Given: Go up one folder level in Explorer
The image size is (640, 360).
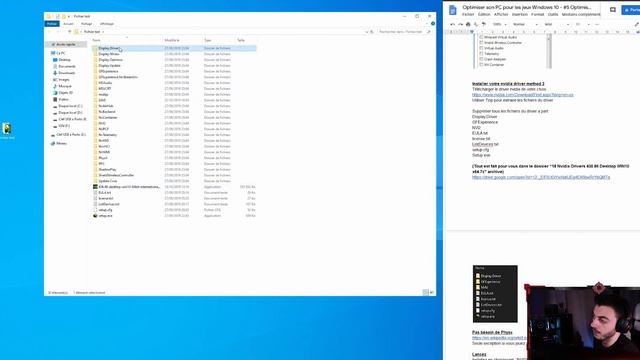Looking at the screenshot, I should (x=69, y=31).
